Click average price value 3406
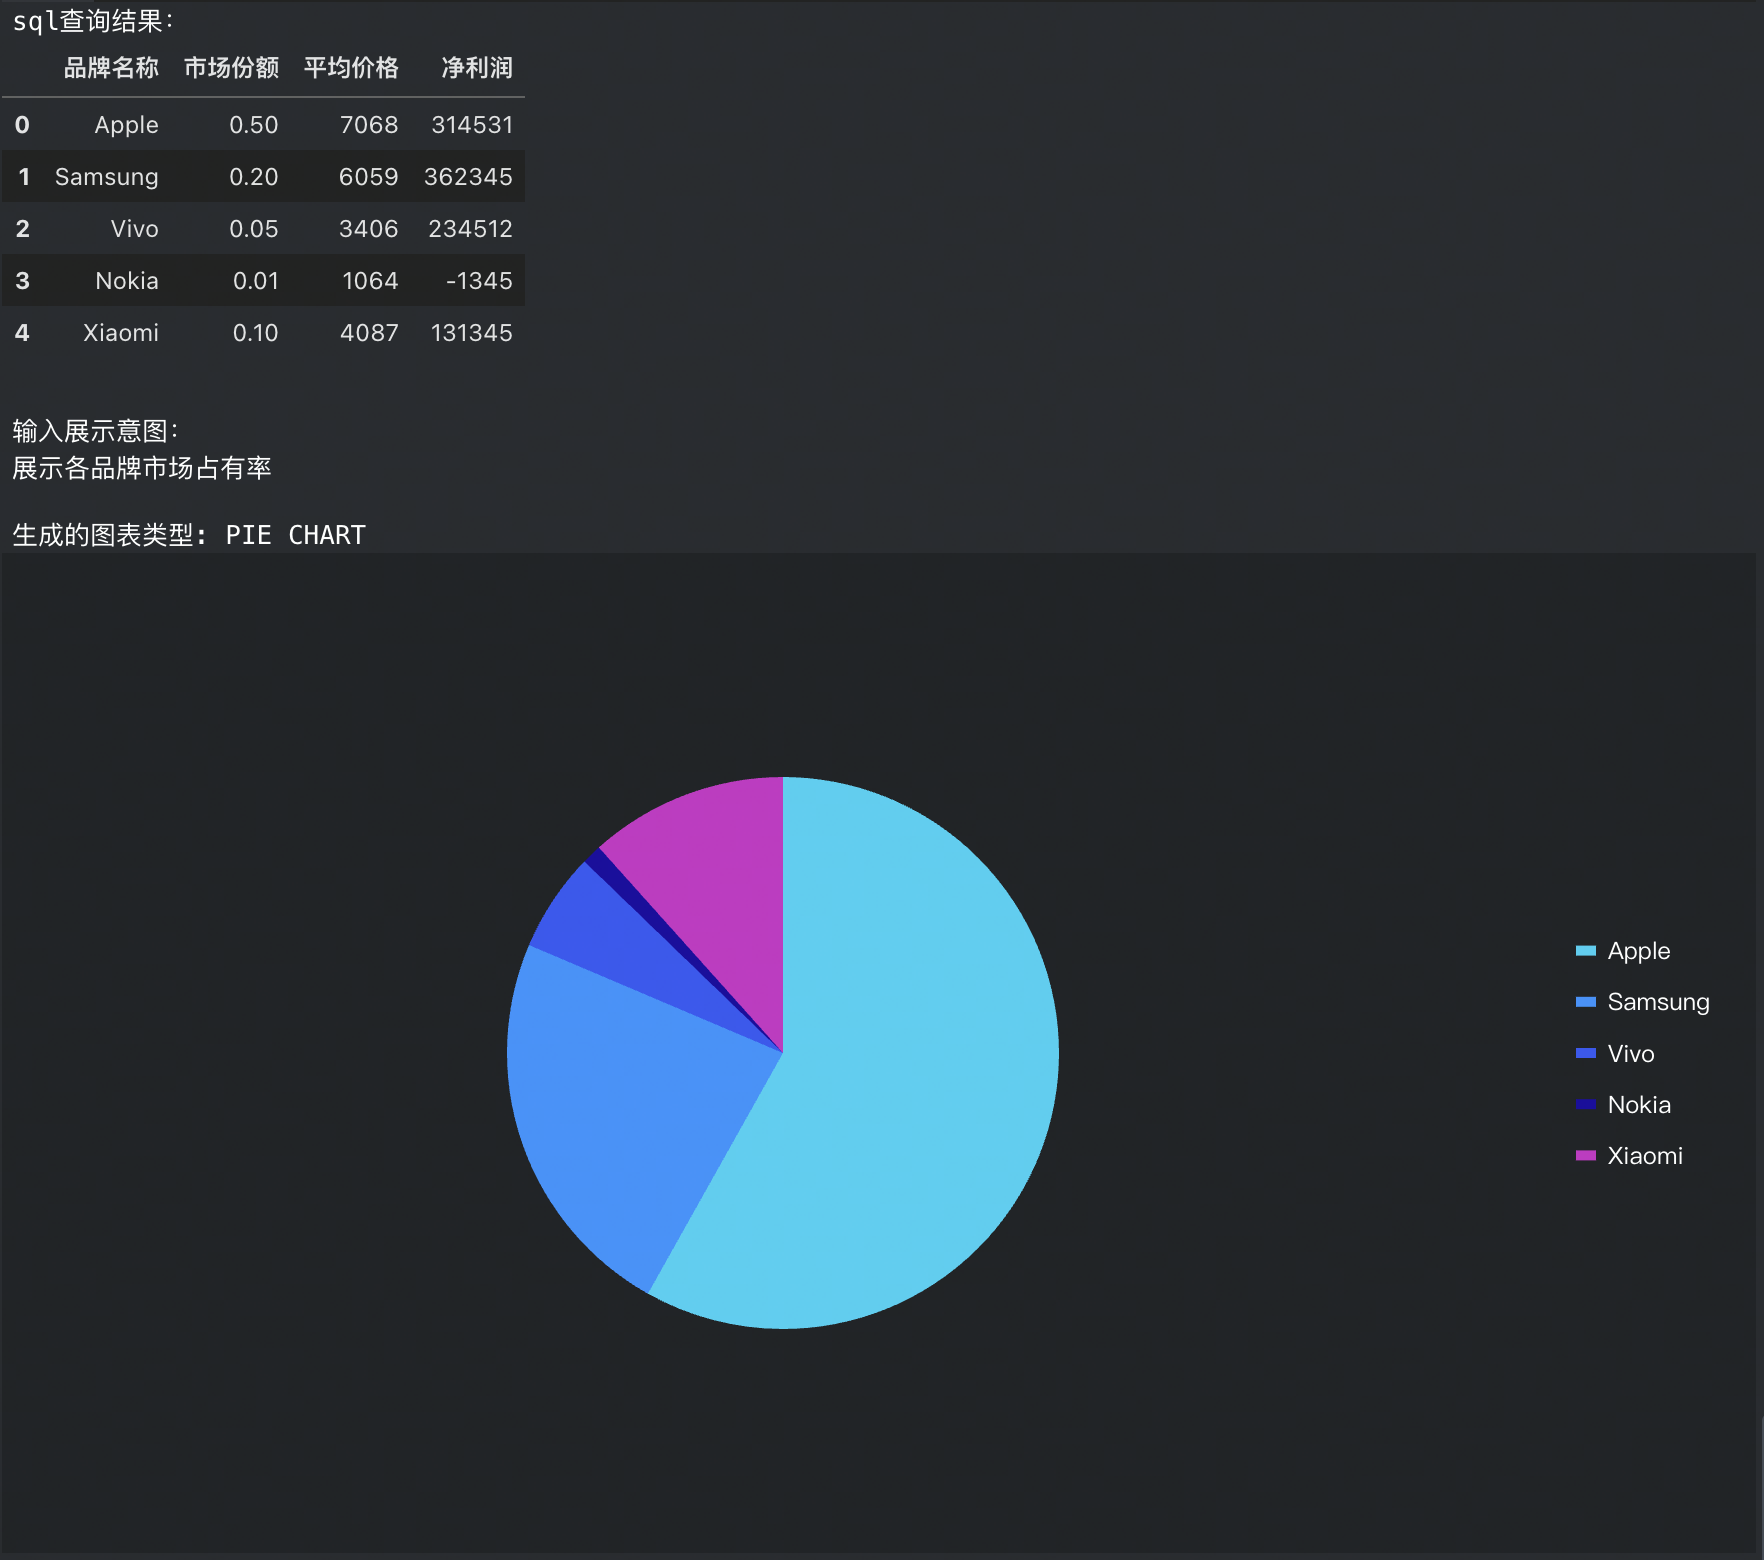 point(369,229)
